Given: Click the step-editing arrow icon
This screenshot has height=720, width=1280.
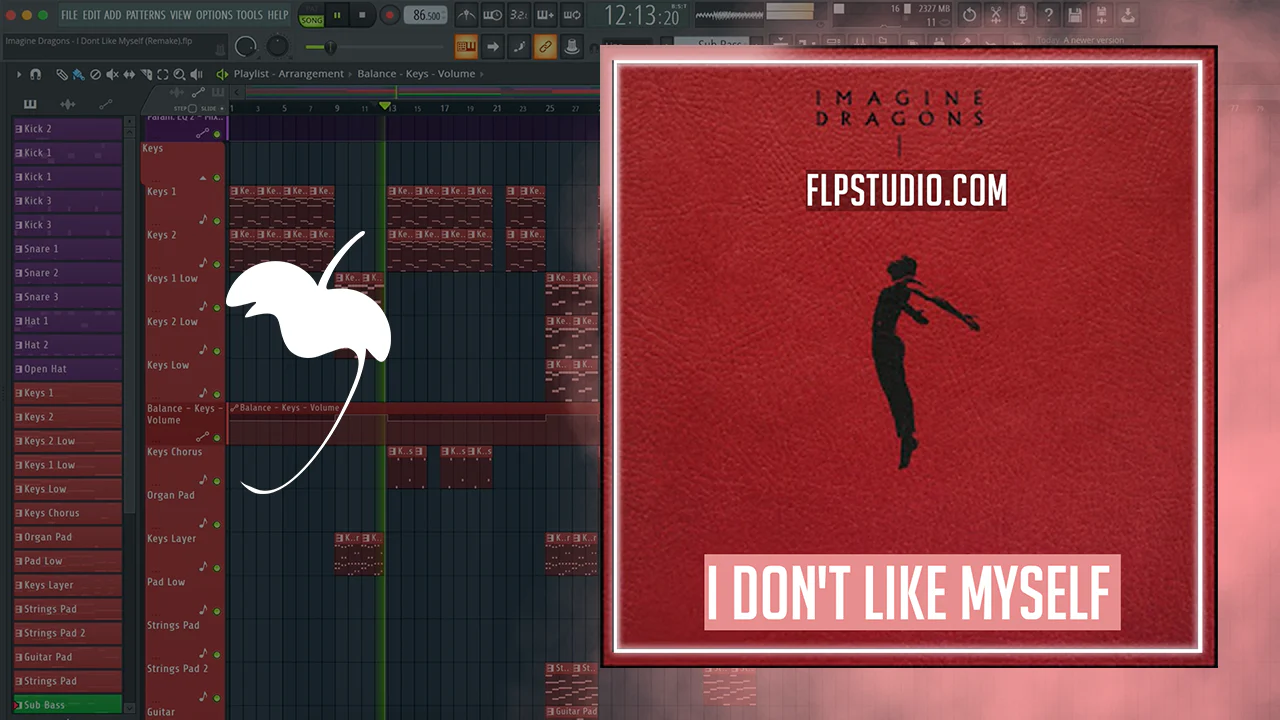Looking at the screenshot, I should [x=492, y=46].
